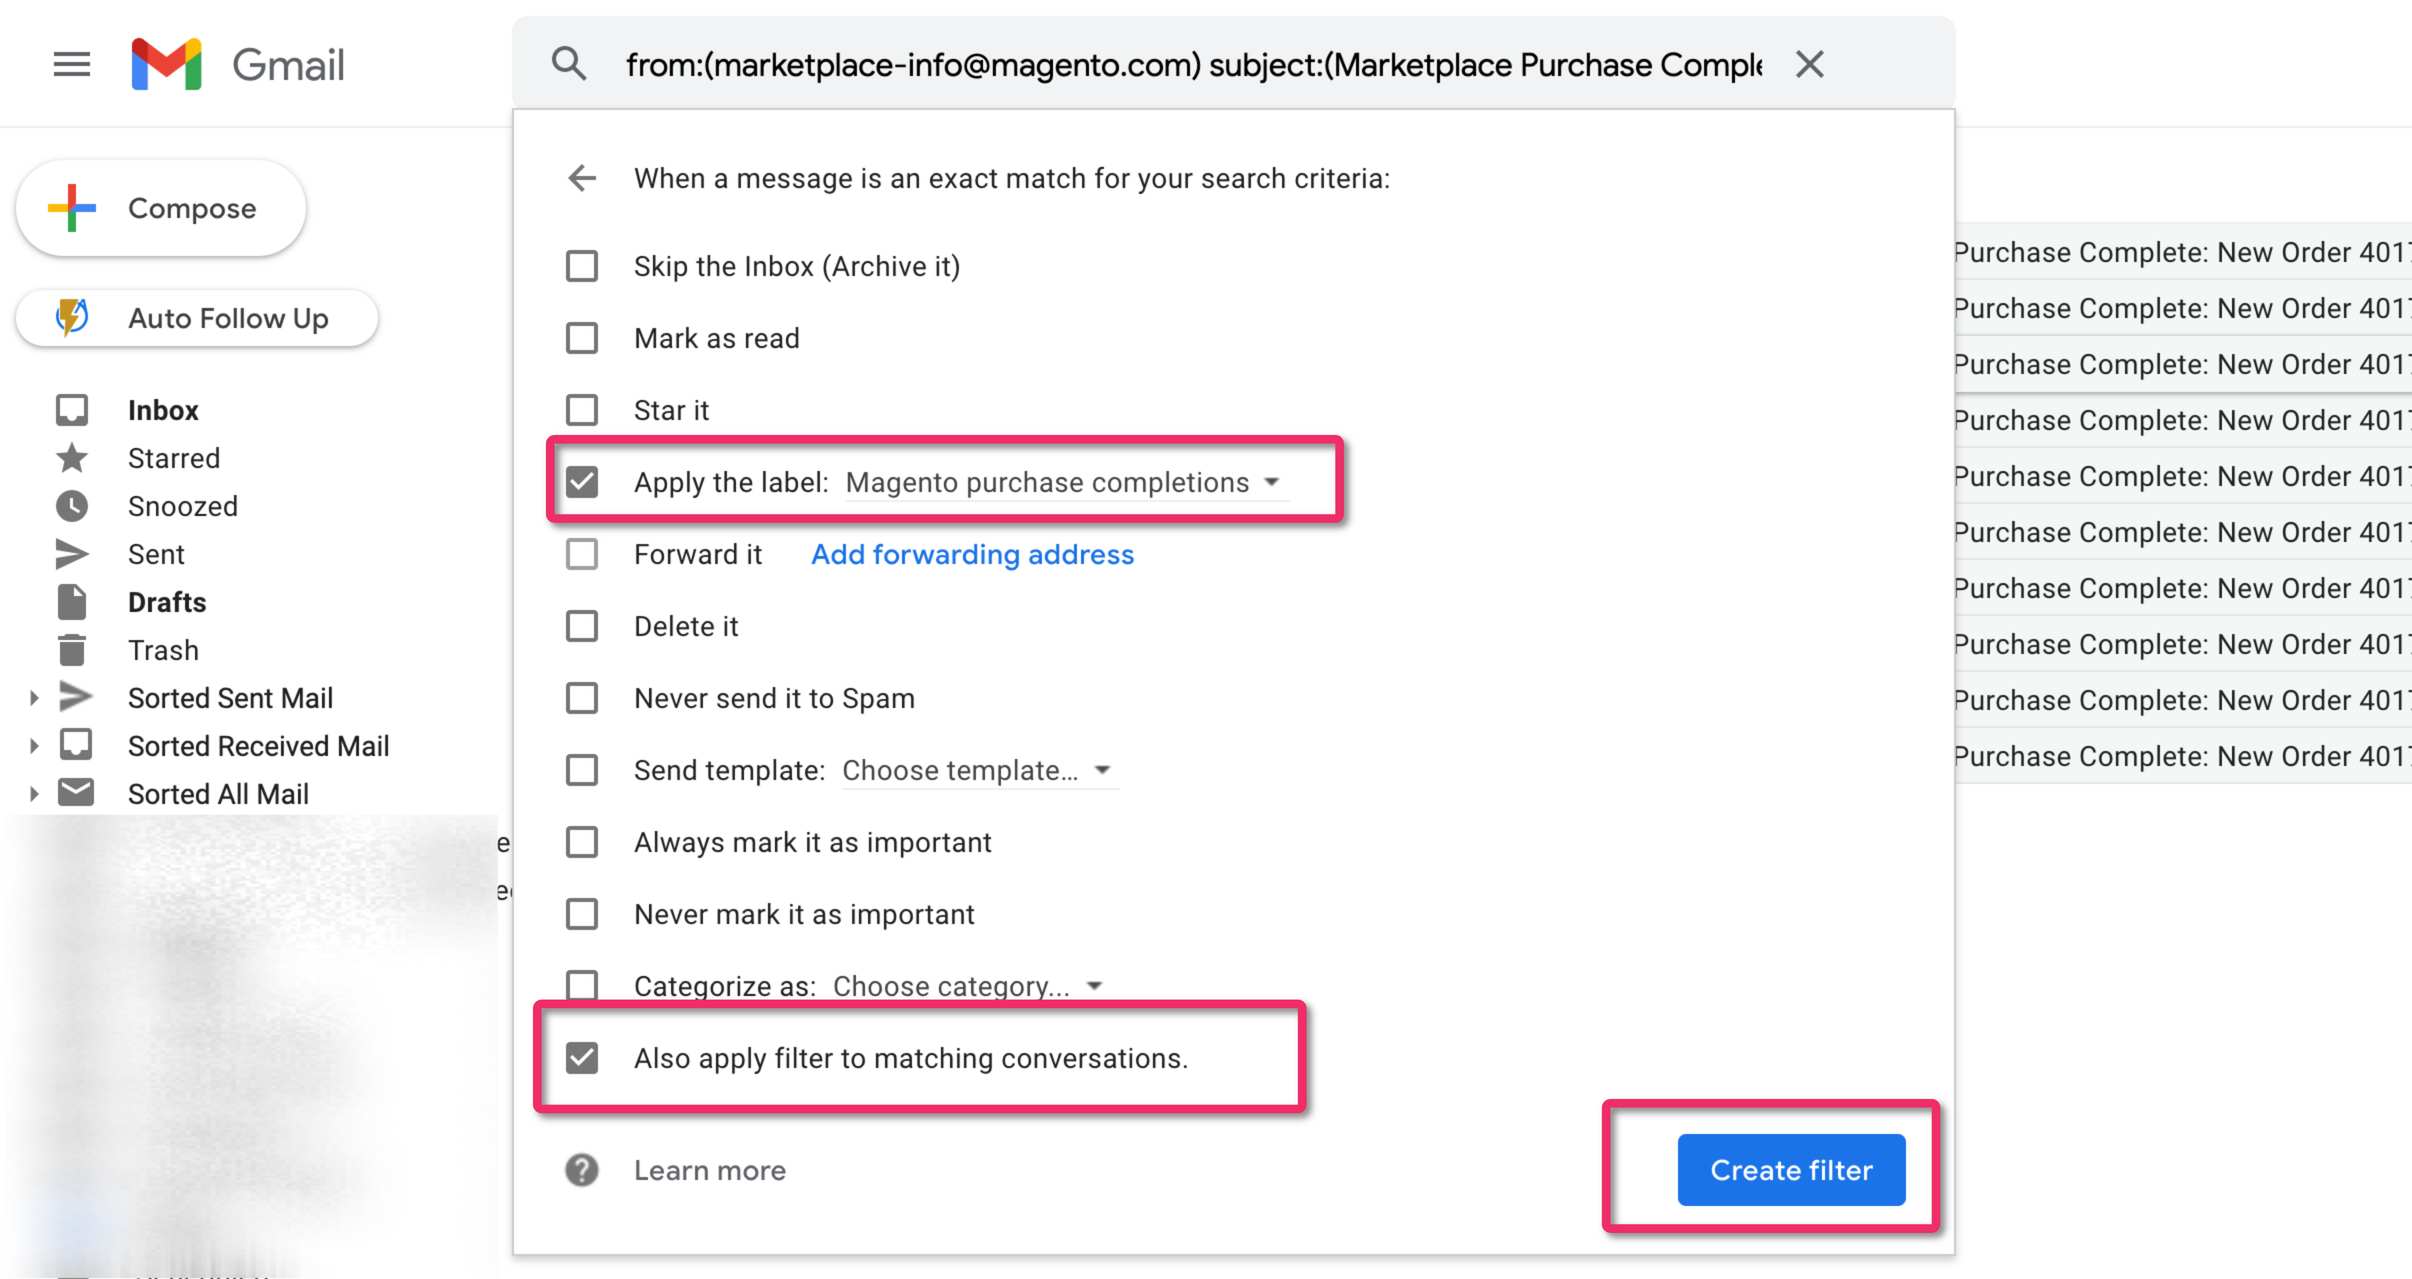Check the Delete it option
The width and height of the screenshot is (2412, 1279).
[x=582, y=626]
